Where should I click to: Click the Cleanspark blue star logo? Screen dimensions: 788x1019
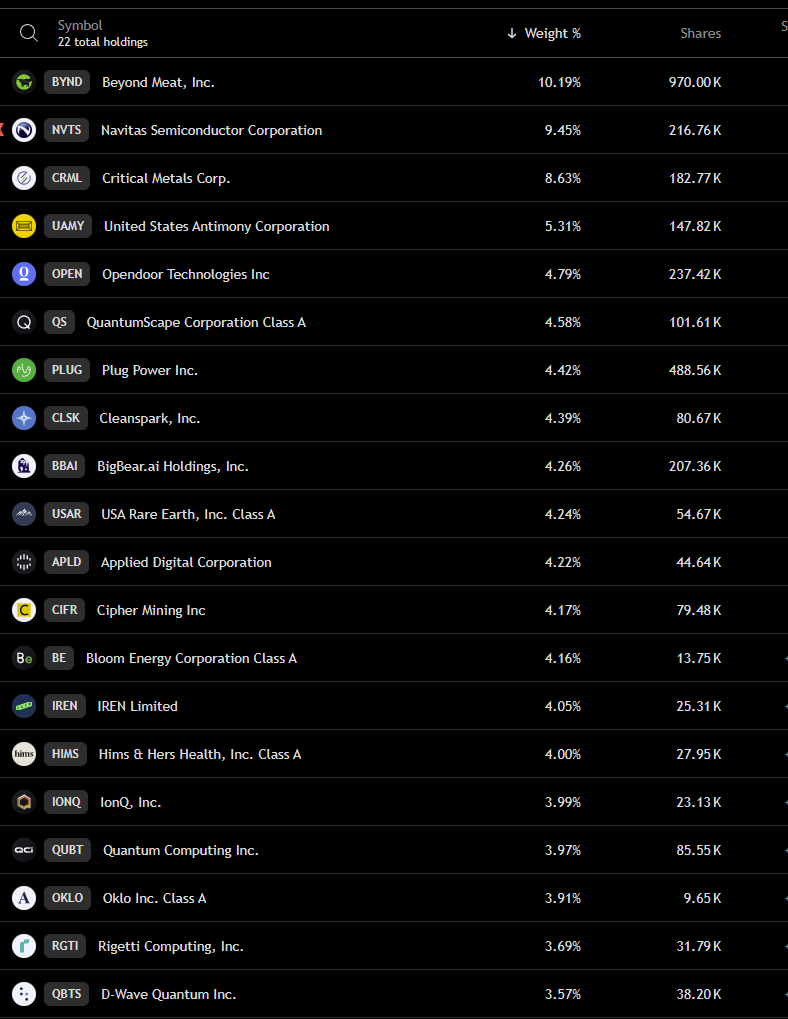(x=24, y=418)
